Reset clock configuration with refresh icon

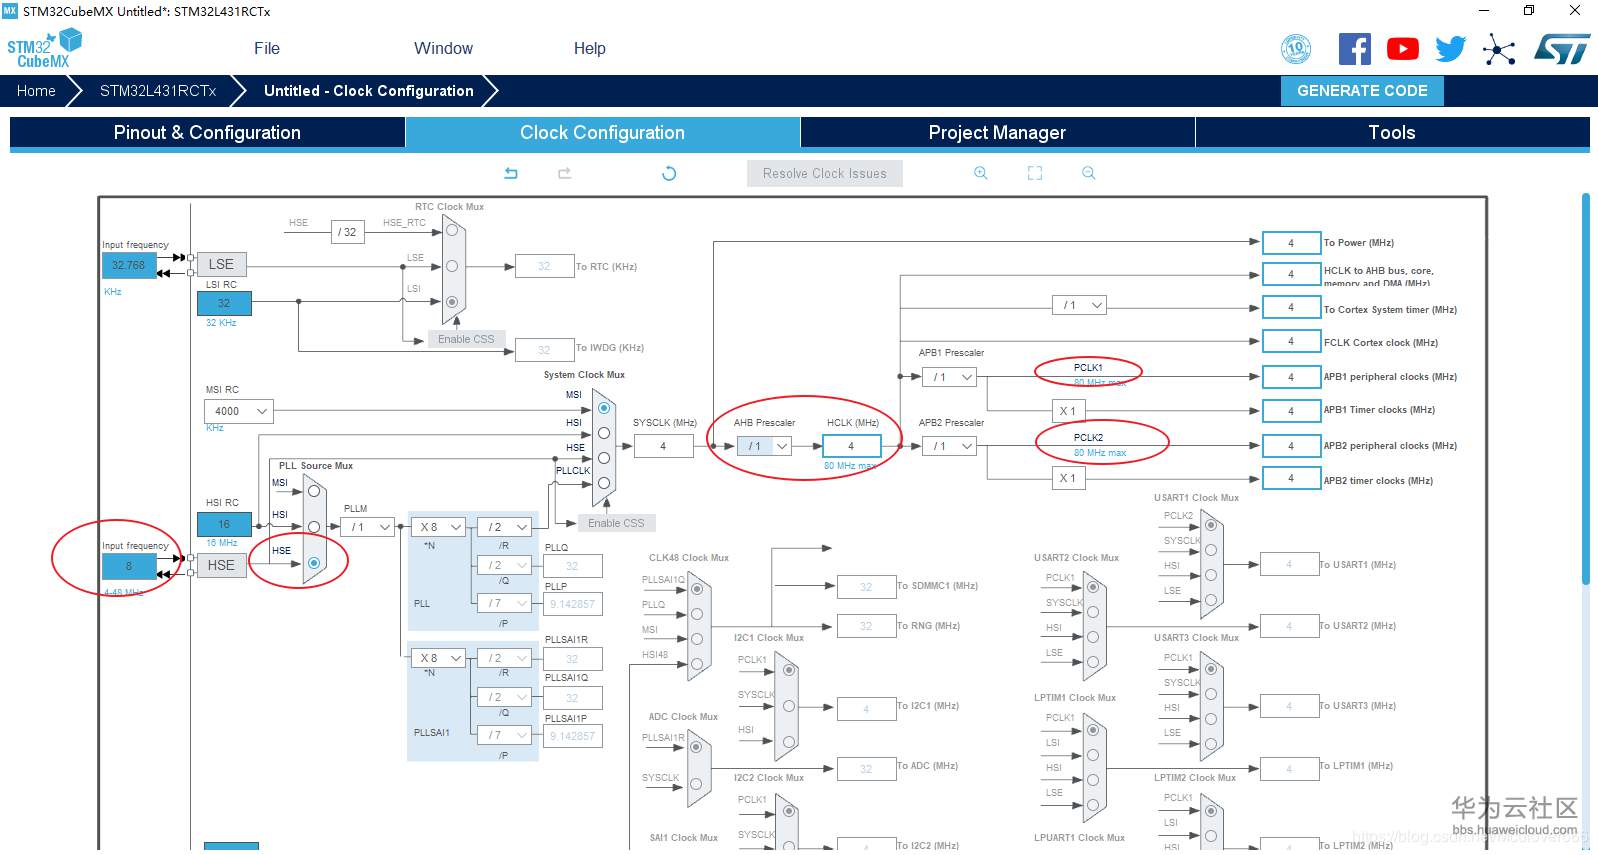(x=669, y=173)
